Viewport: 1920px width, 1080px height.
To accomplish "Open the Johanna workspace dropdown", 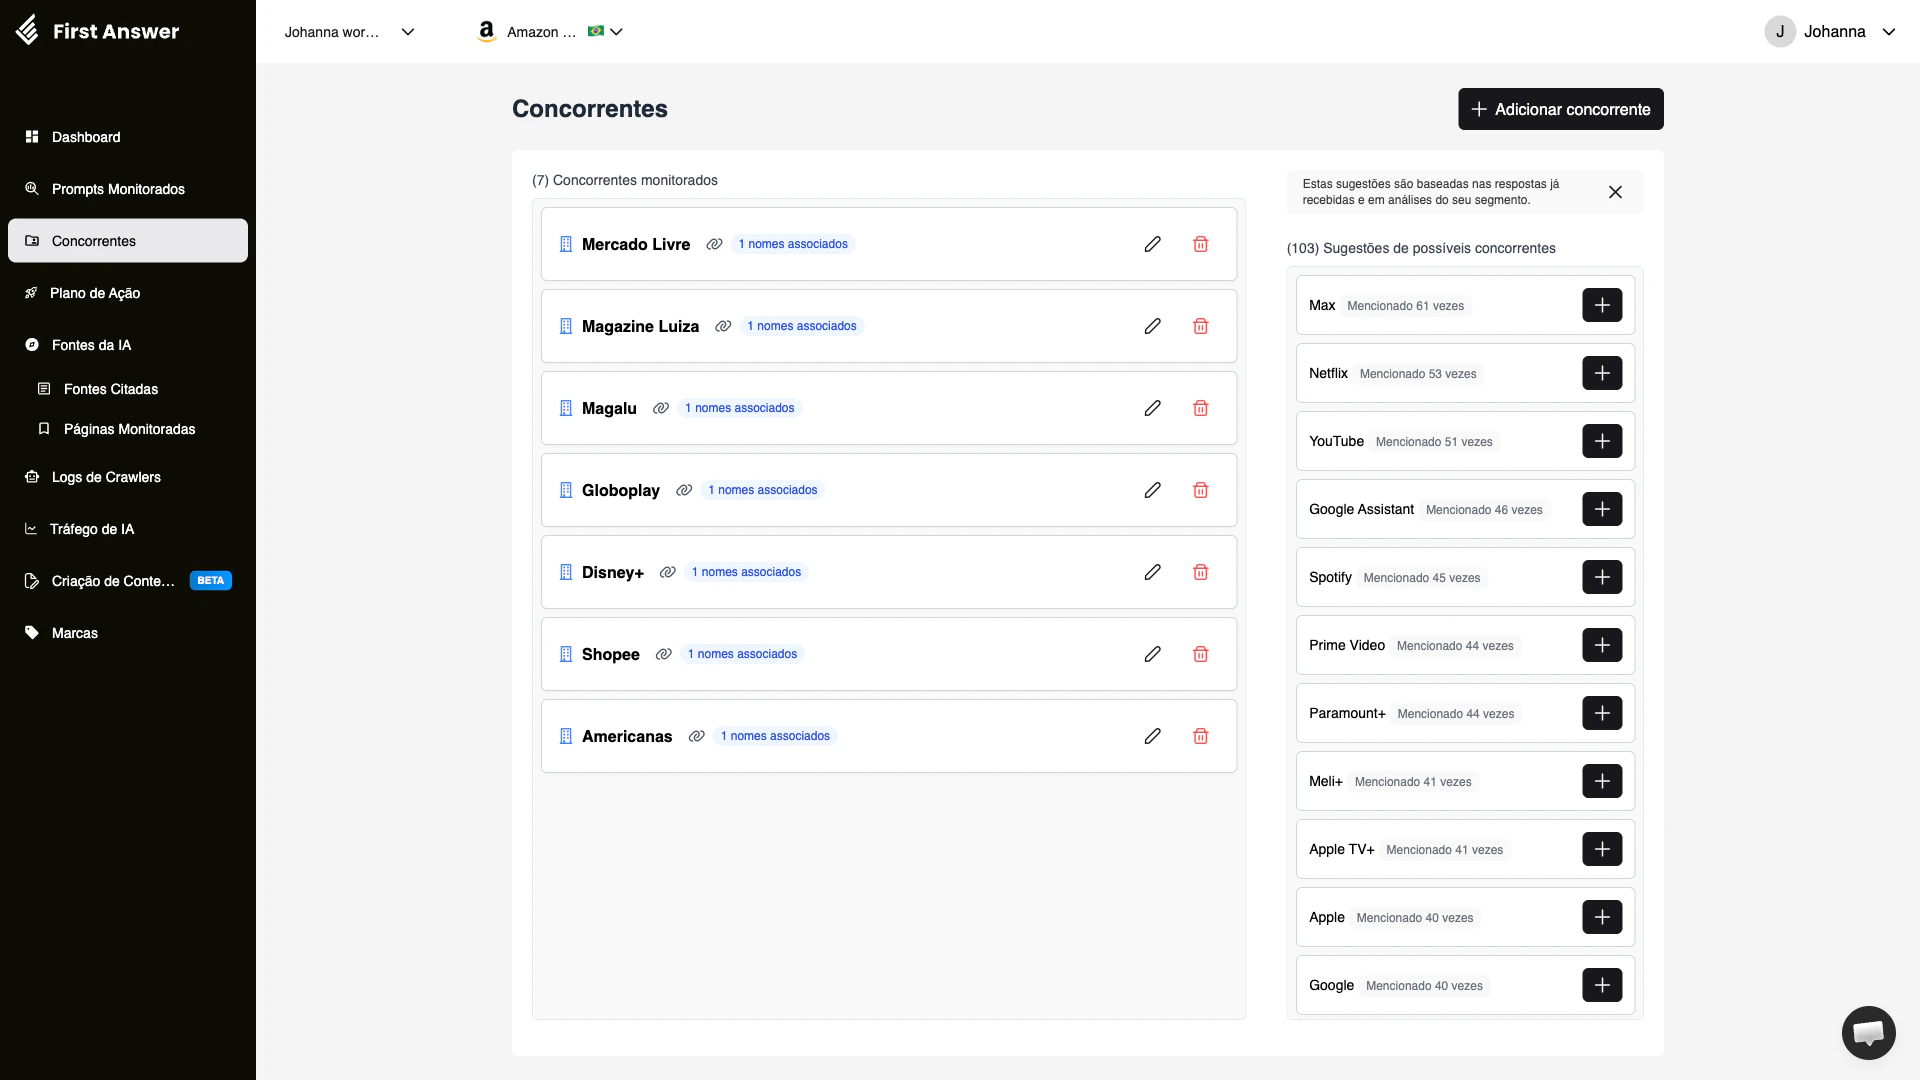I will [x=349, y=32].
